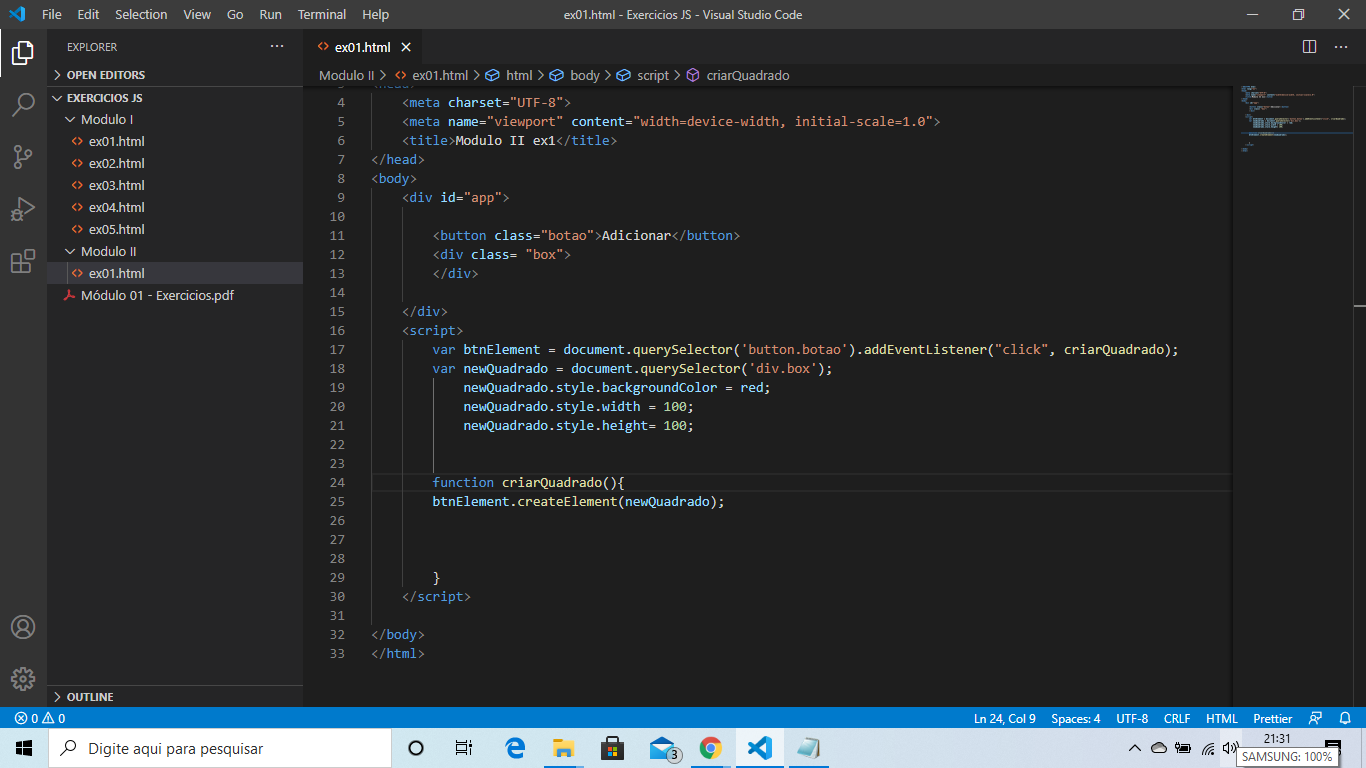The height and width of the screenshot is (768, 1366).
Task: Open ex05.html in Modulo I
Action: tap(175, 229)
